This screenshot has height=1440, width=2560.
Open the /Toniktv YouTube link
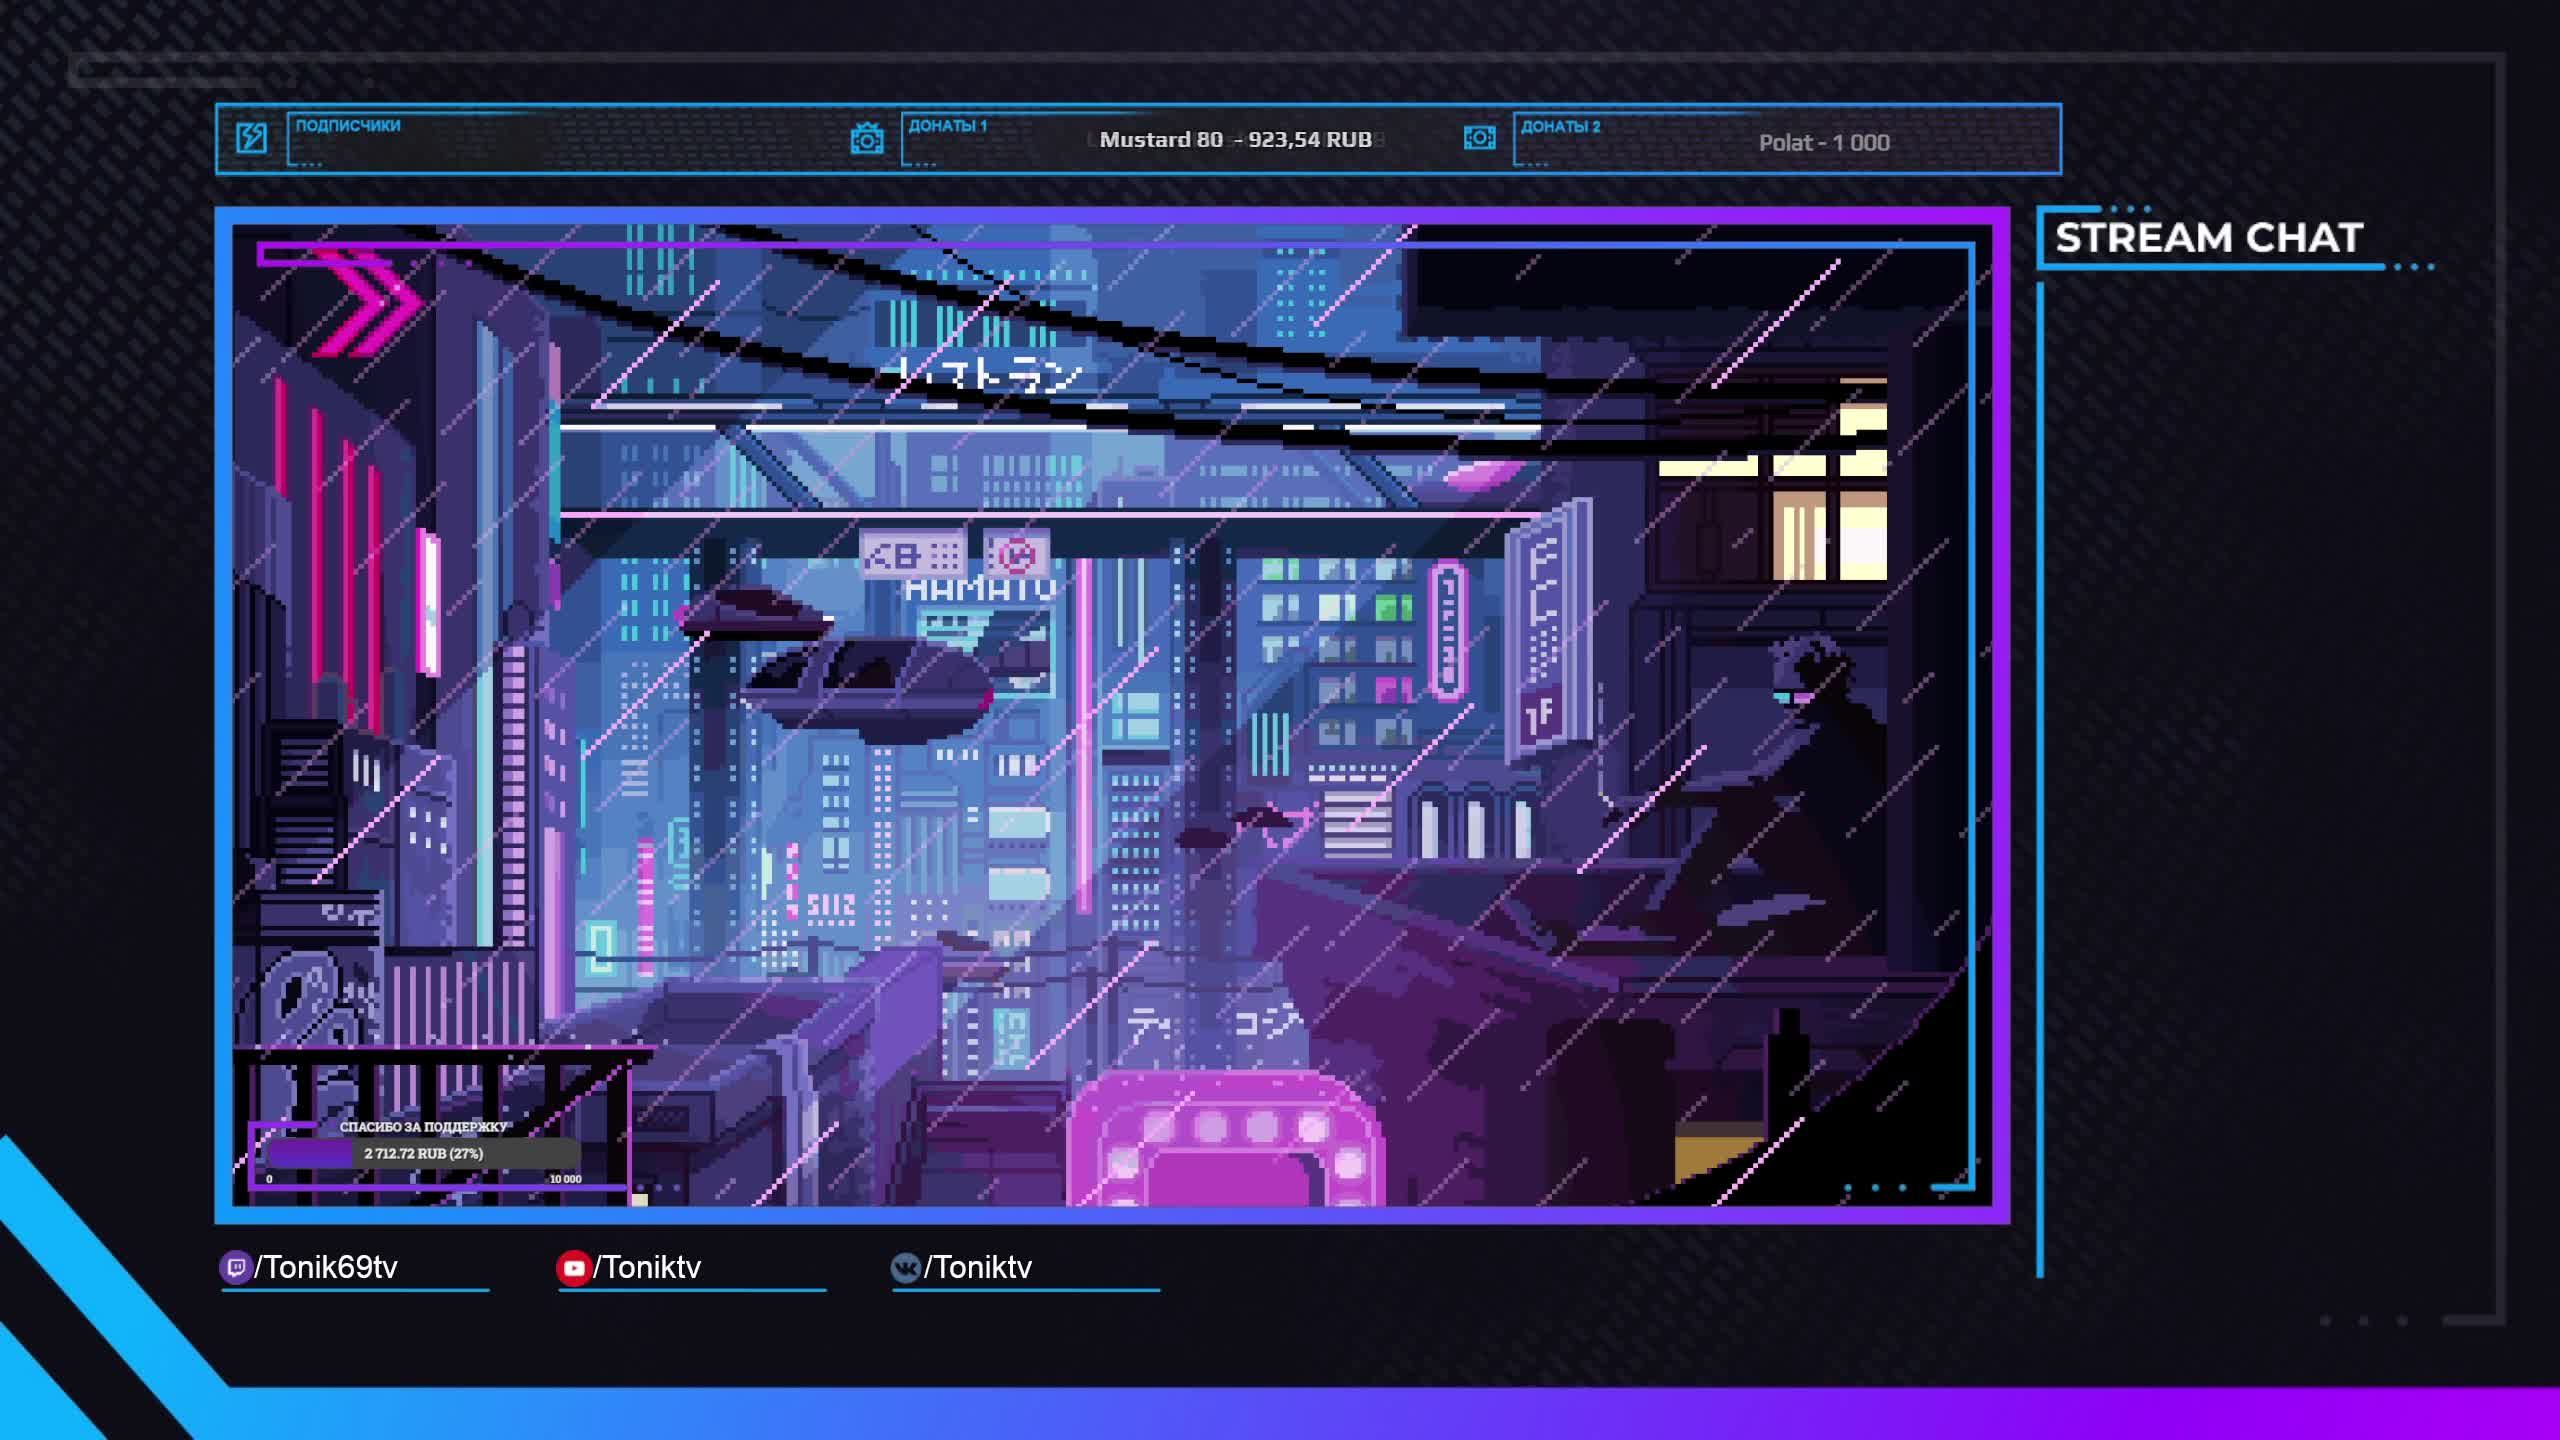coord(647,1268)
